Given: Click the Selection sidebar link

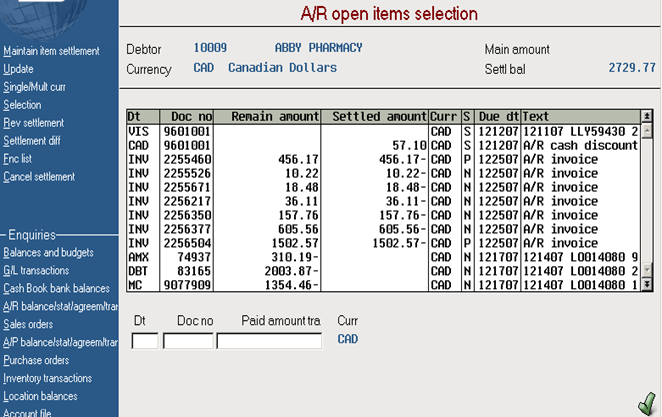Looking at the screenshot, I should [x=22, y=105].
